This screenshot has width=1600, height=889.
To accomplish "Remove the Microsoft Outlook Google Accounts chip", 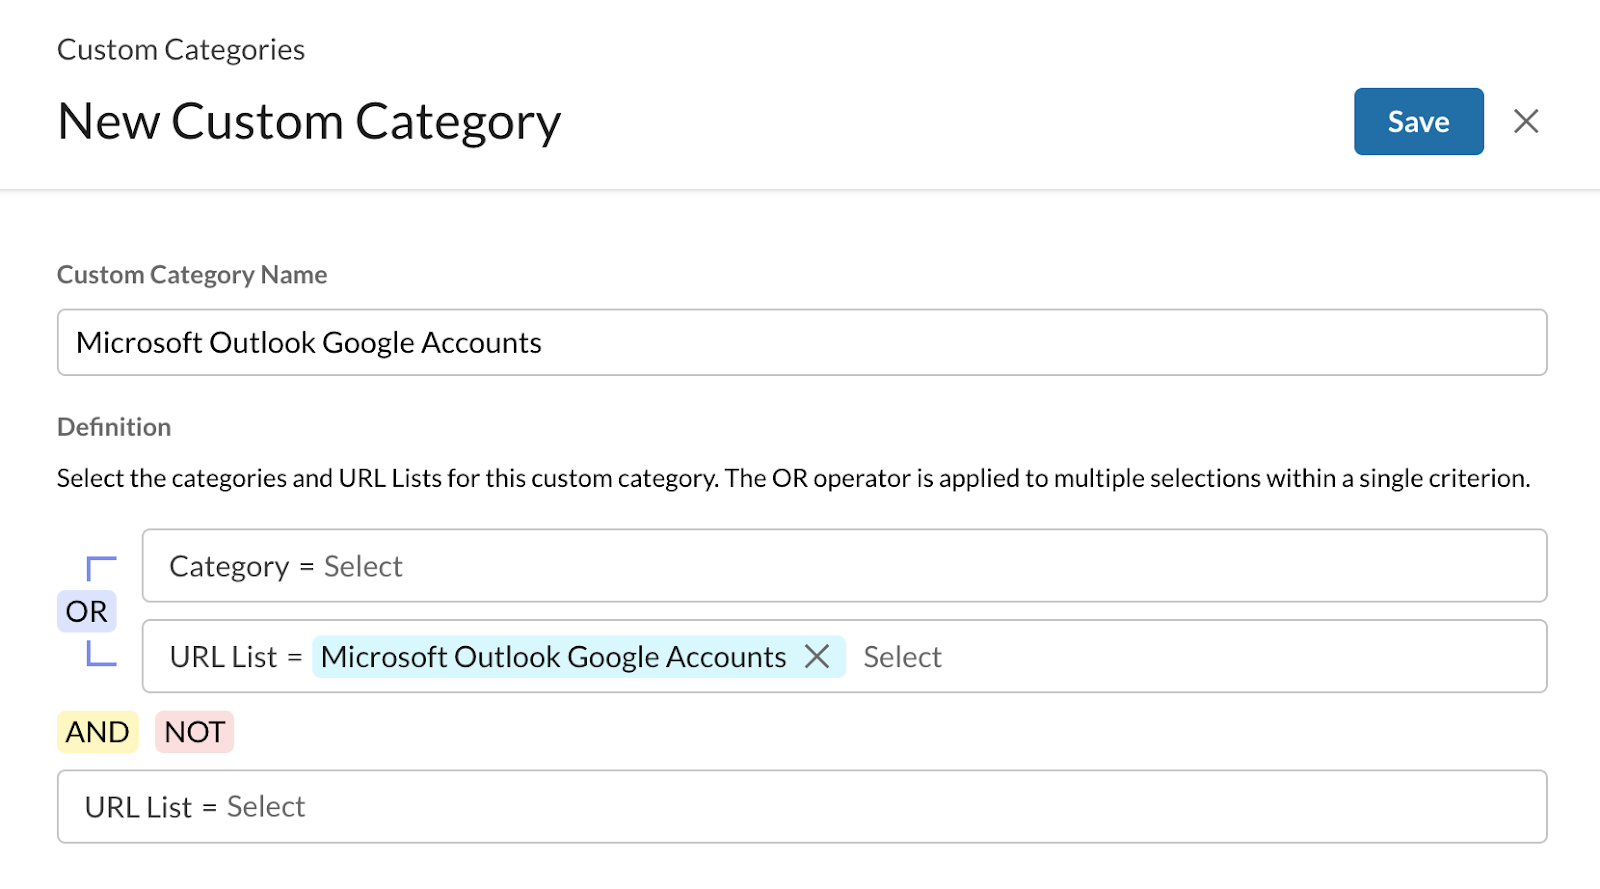I will coord(817,657).
